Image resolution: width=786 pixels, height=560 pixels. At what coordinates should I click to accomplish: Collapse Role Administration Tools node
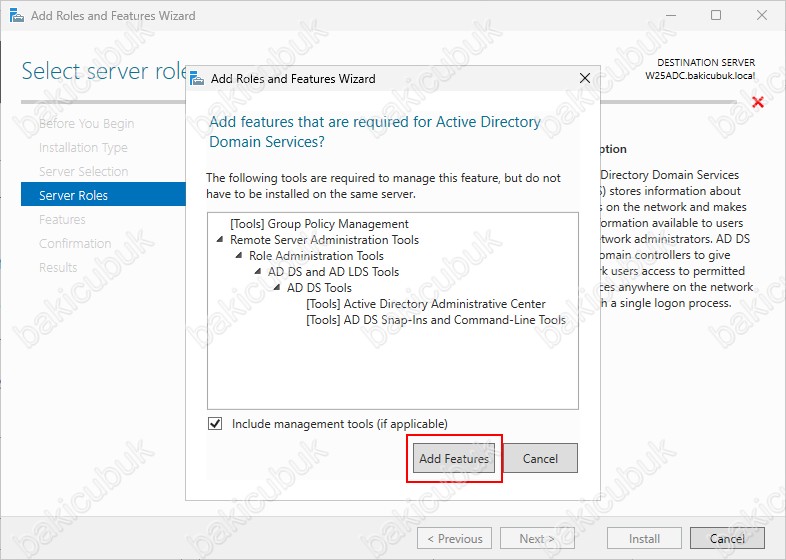click(x=239, y=256)
